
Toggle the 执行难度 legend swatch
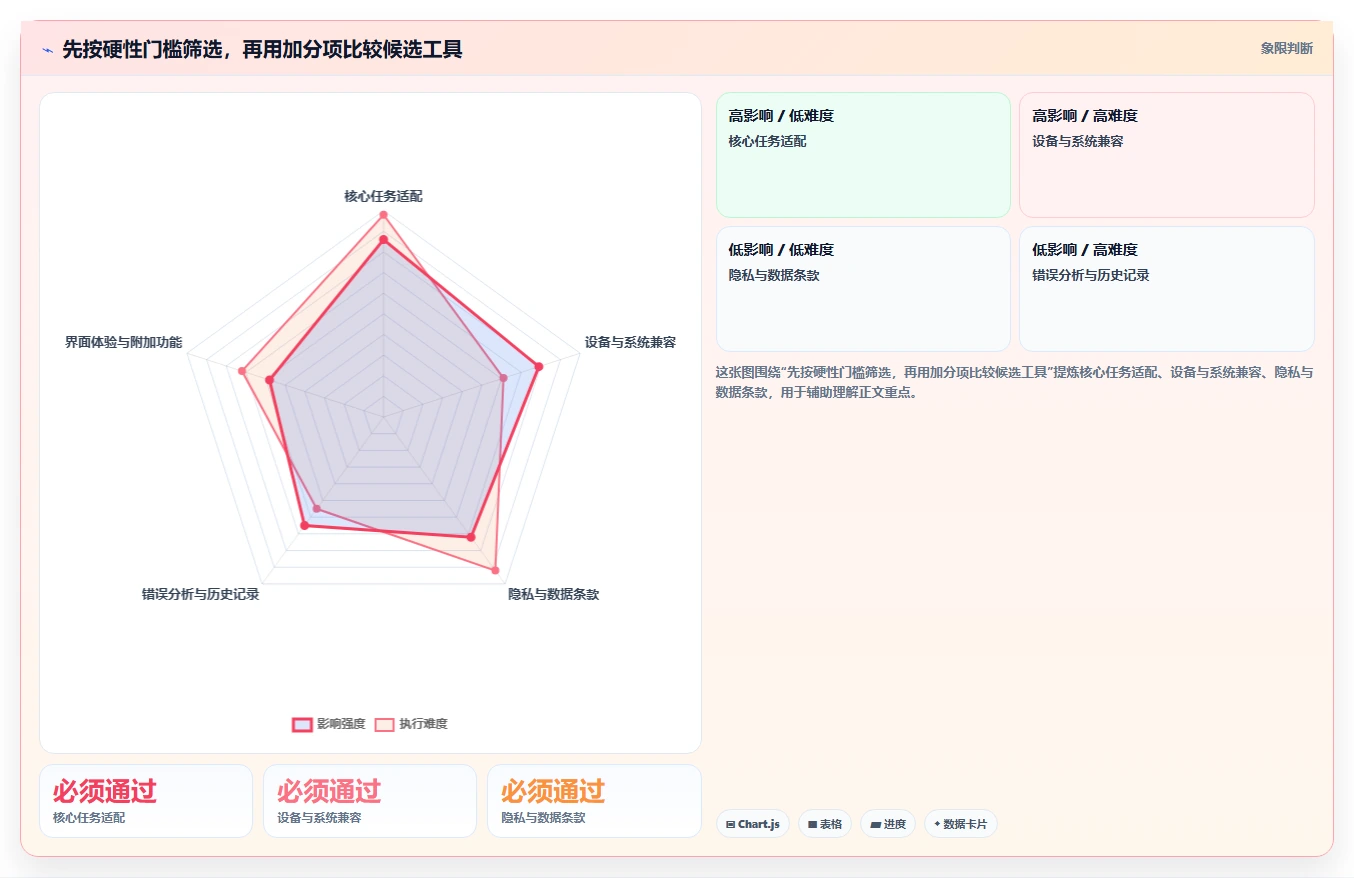pos(384,724)
